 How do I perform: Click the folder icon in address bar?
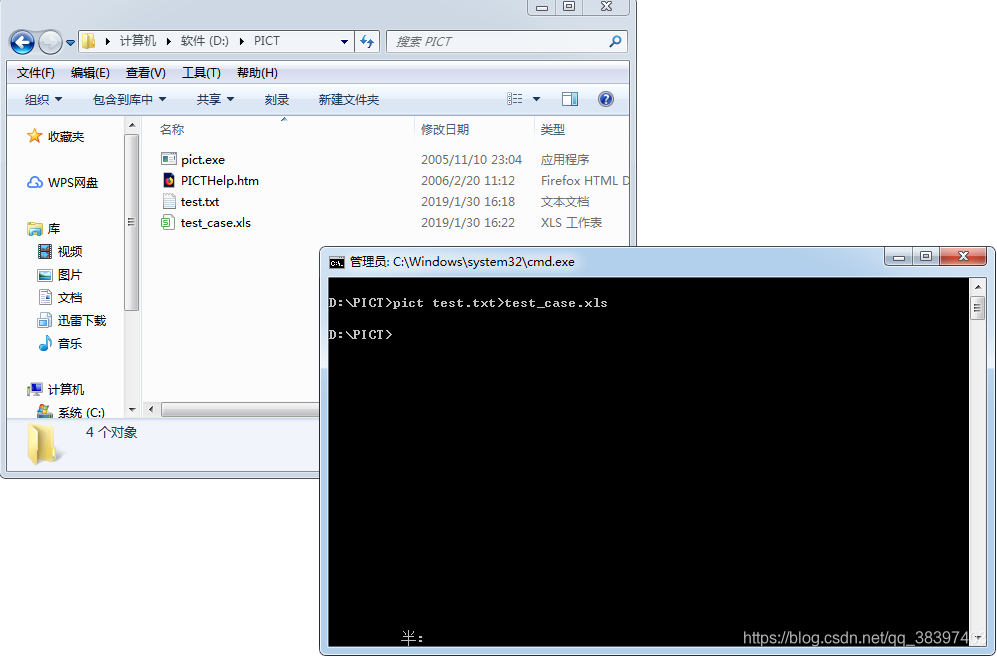click(x=88, y=41)
